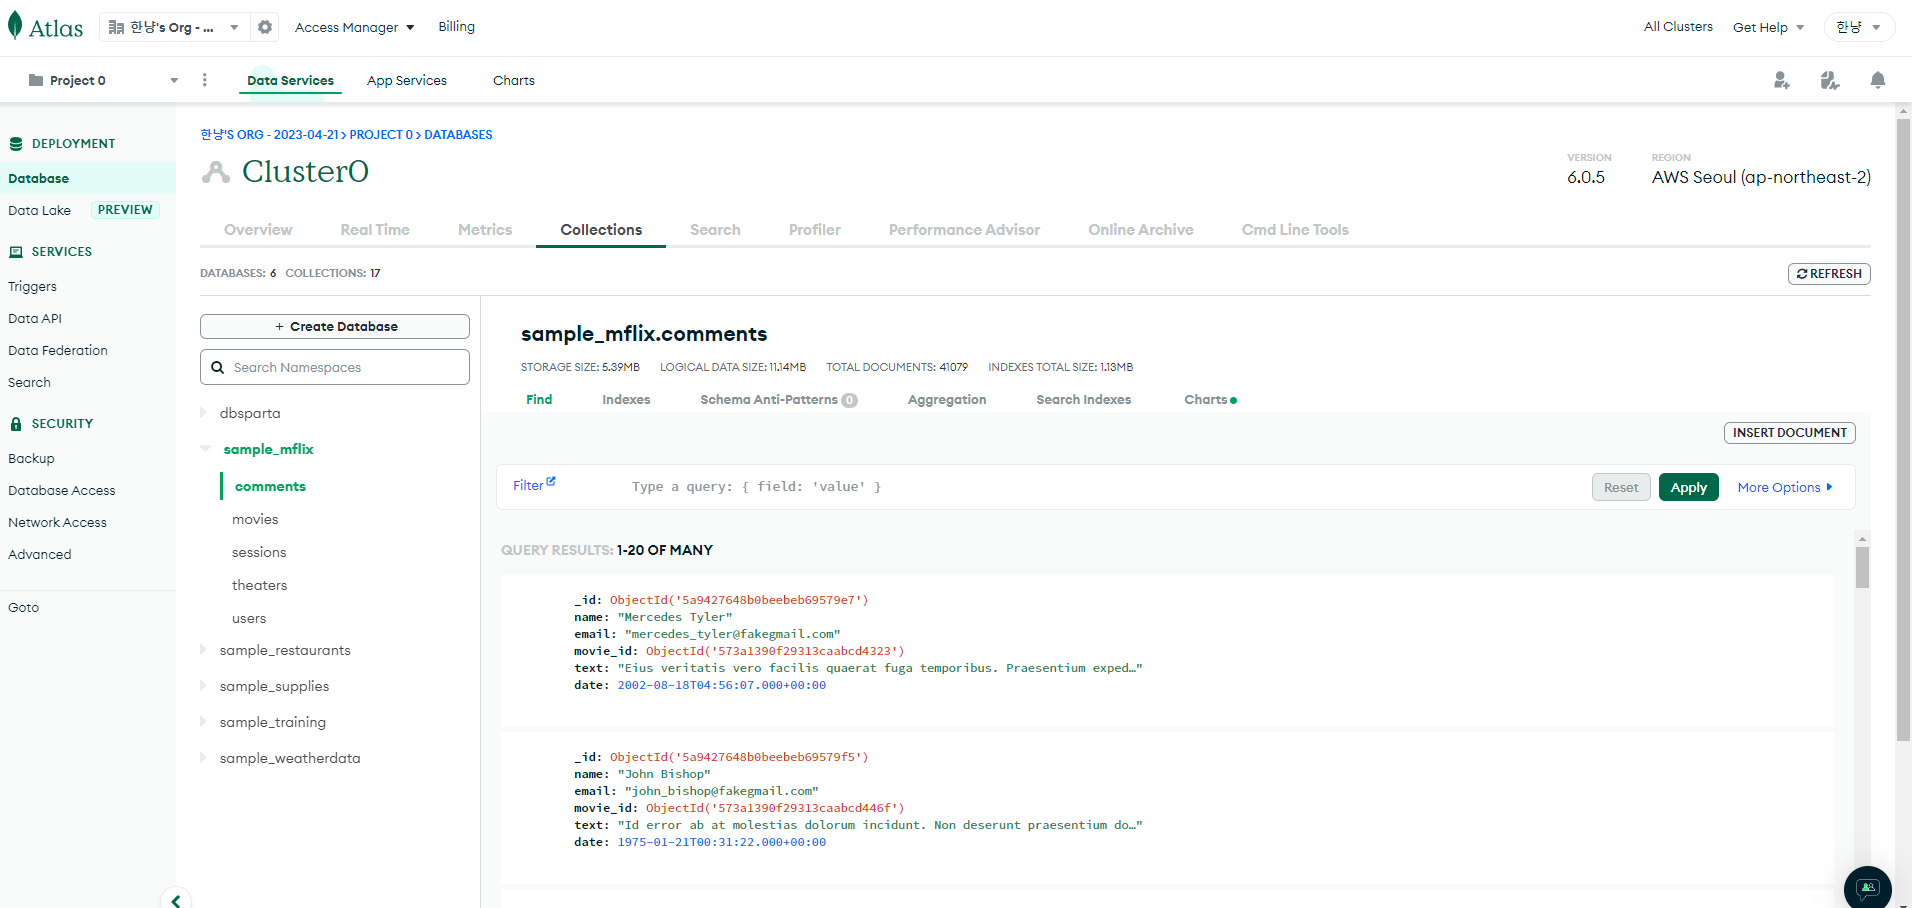Select the theaters collection
Viewport: 1912px width, 908px height.
259,585
